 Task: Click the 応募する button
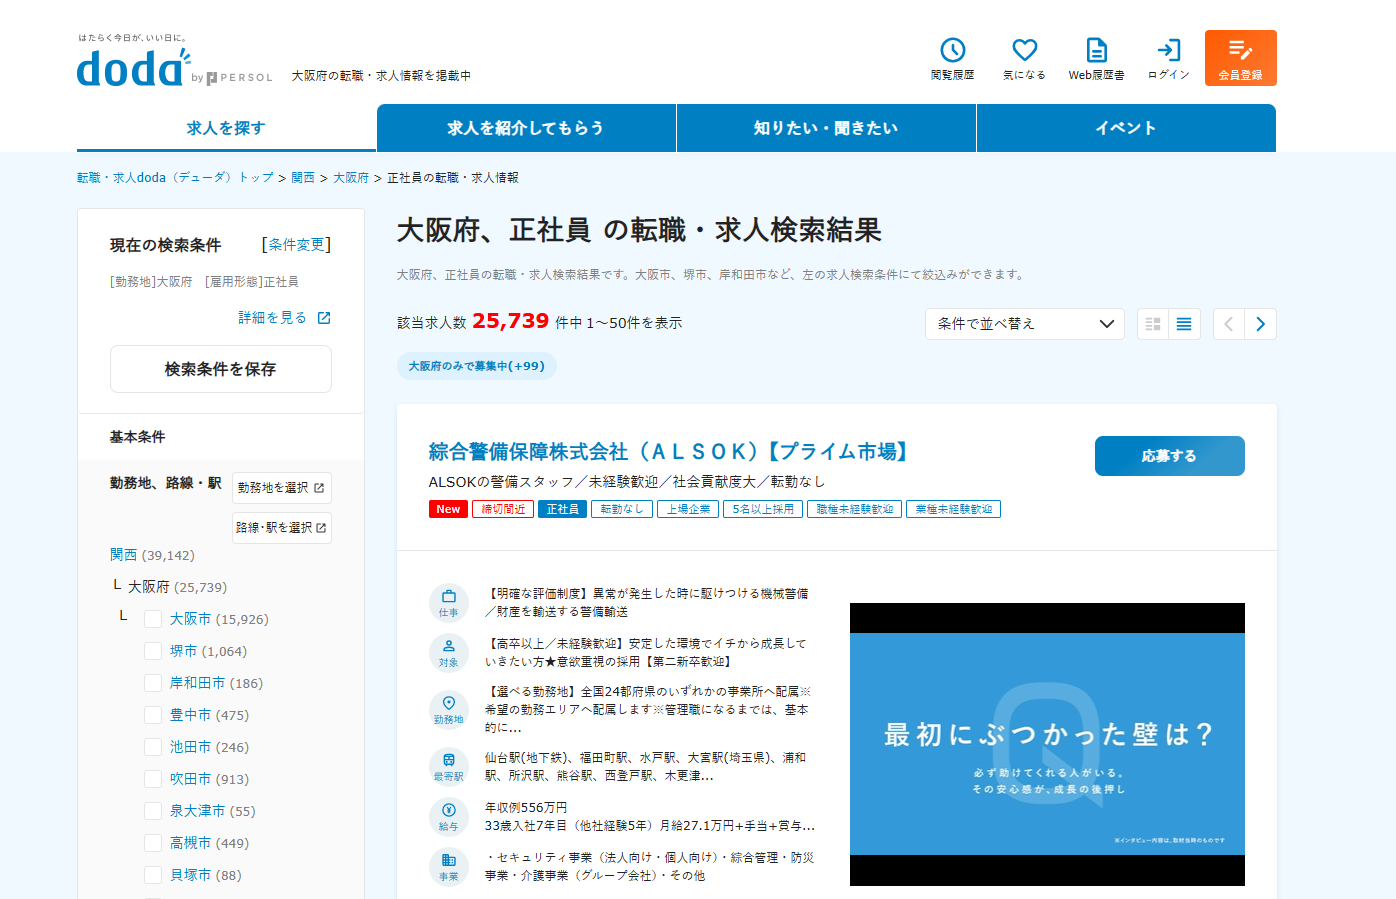pos(1170,456)
